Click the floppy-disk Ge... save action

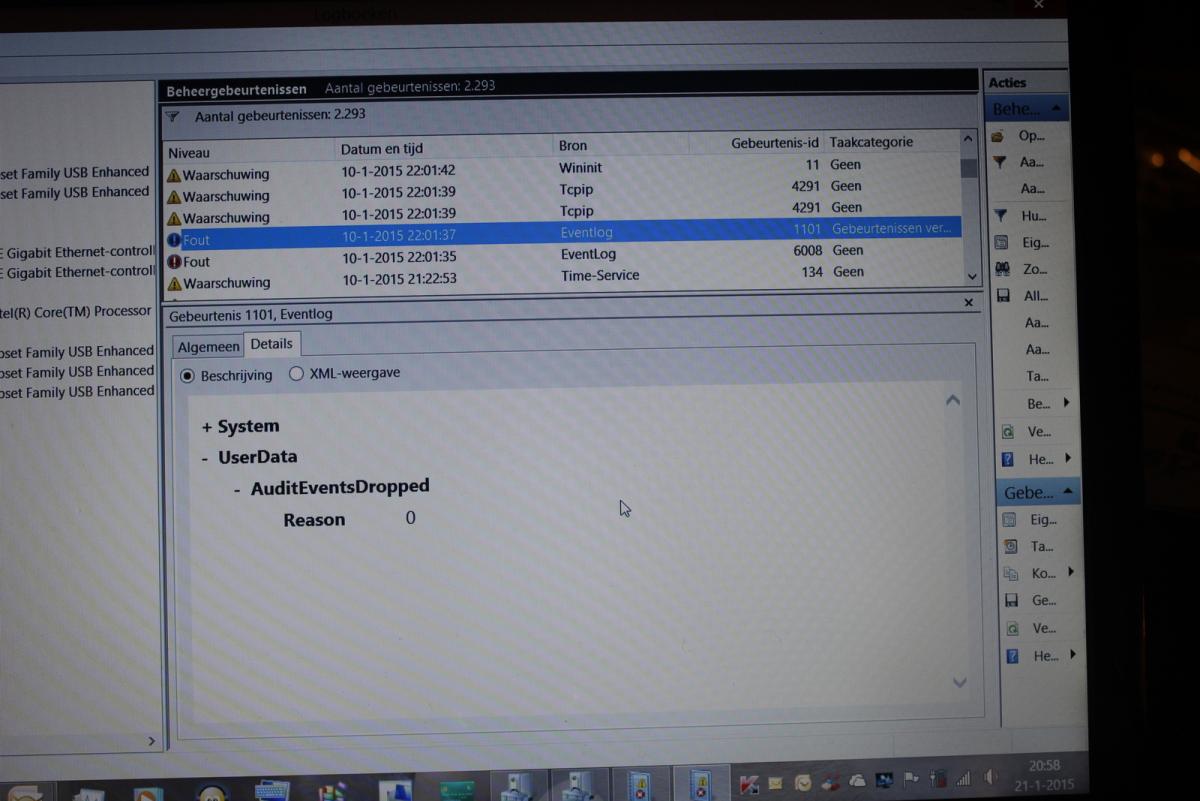pyautogui.click(x=1011, y=600)
